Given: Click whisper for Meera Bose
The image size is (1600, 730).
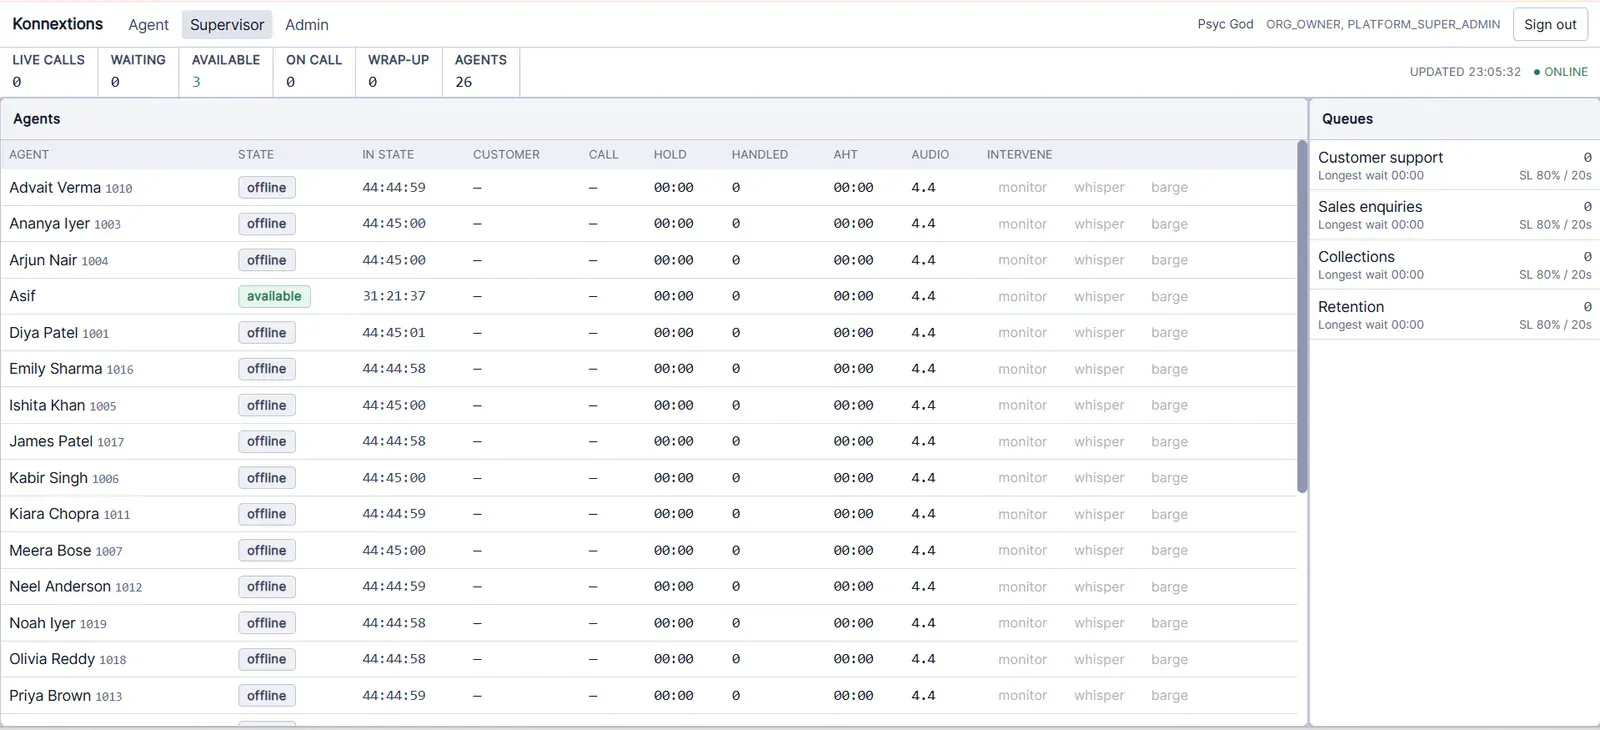Looking at the screenshot, I should point(1099,551).
